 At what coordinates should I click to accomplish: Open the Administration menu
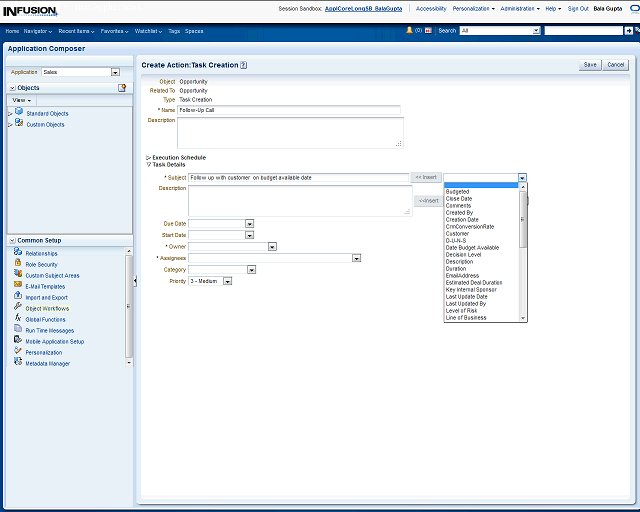[x=519, y=8]
